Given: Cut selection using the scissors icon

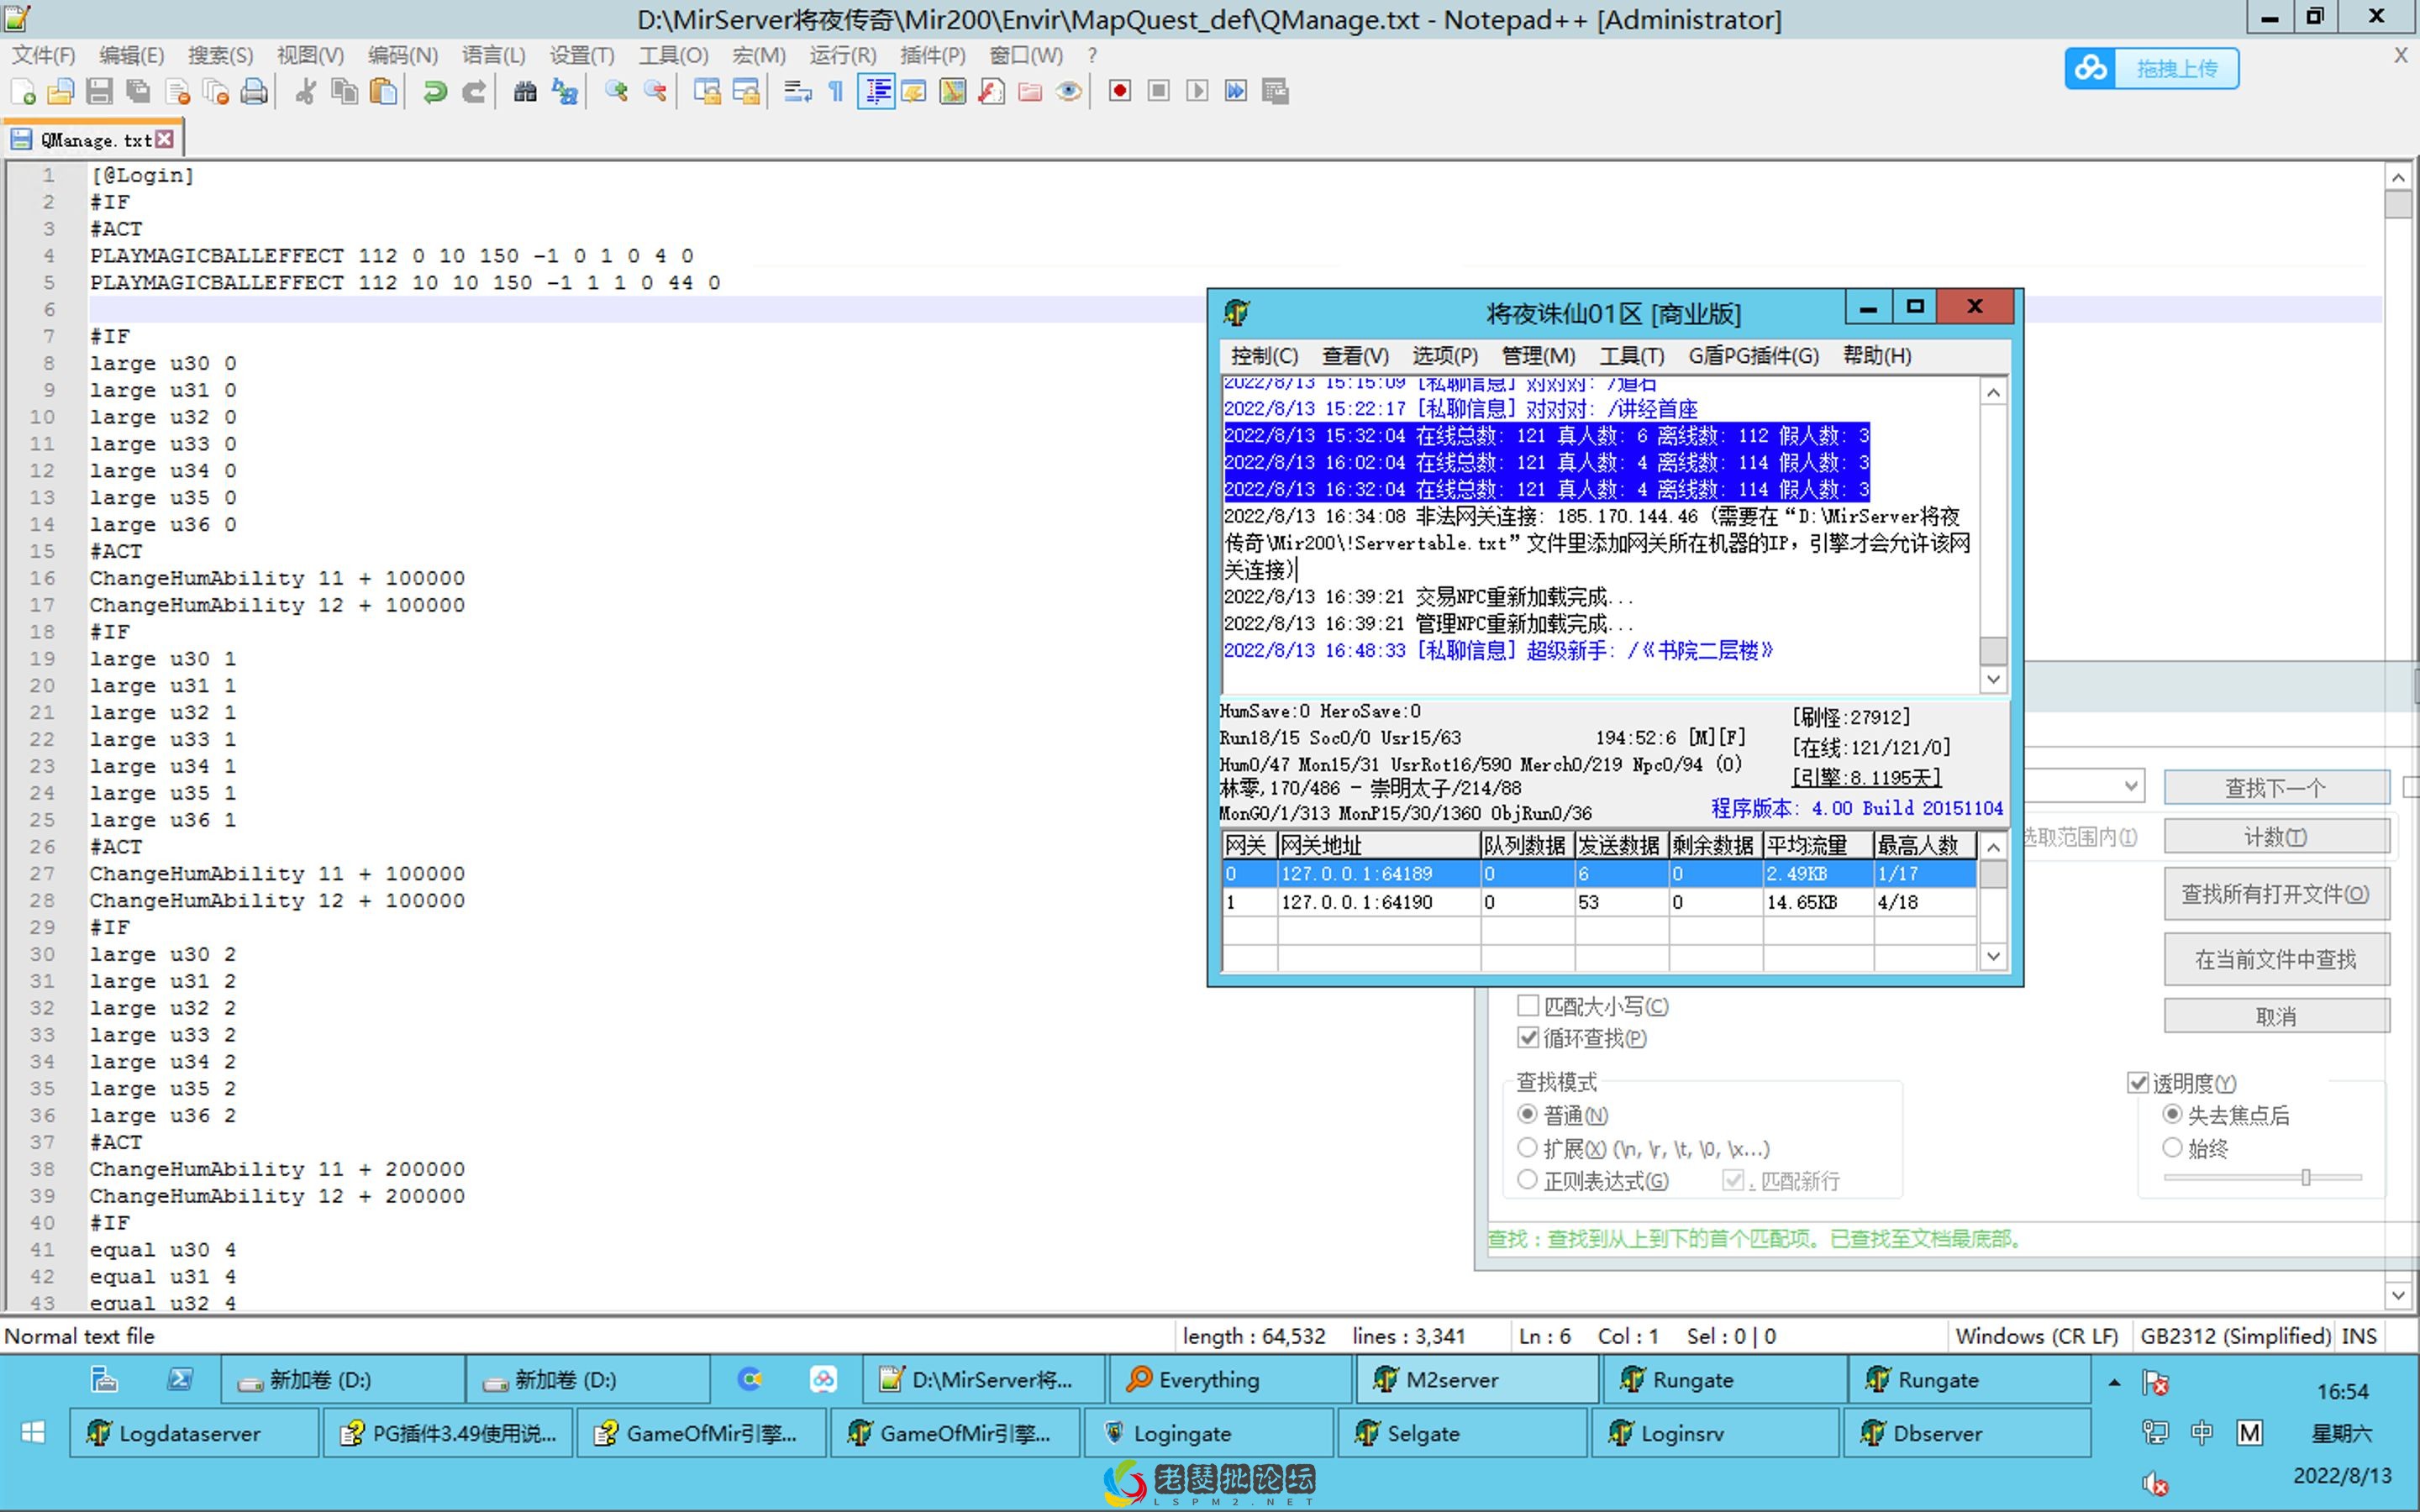Looking at the screenshot, I should (x=304, y=91).
